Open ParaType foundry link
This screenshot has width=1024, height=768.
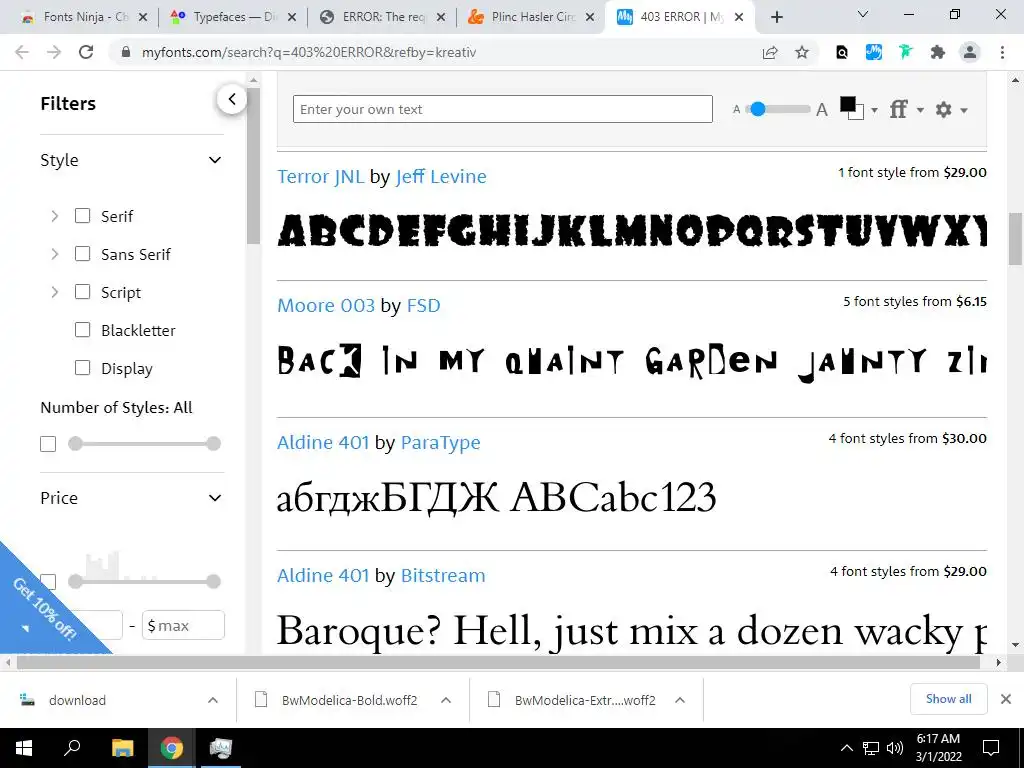coord(440,442)
